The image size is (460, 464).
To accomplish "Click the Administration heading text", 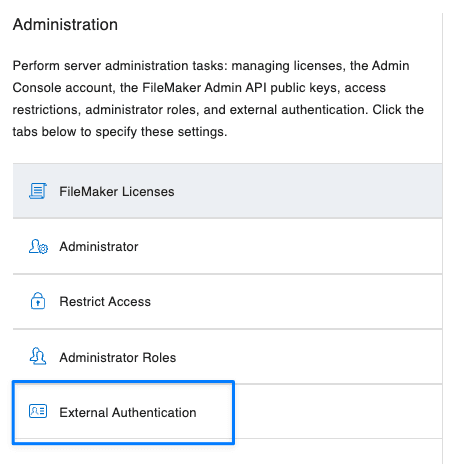I will [x=65, y=24].
